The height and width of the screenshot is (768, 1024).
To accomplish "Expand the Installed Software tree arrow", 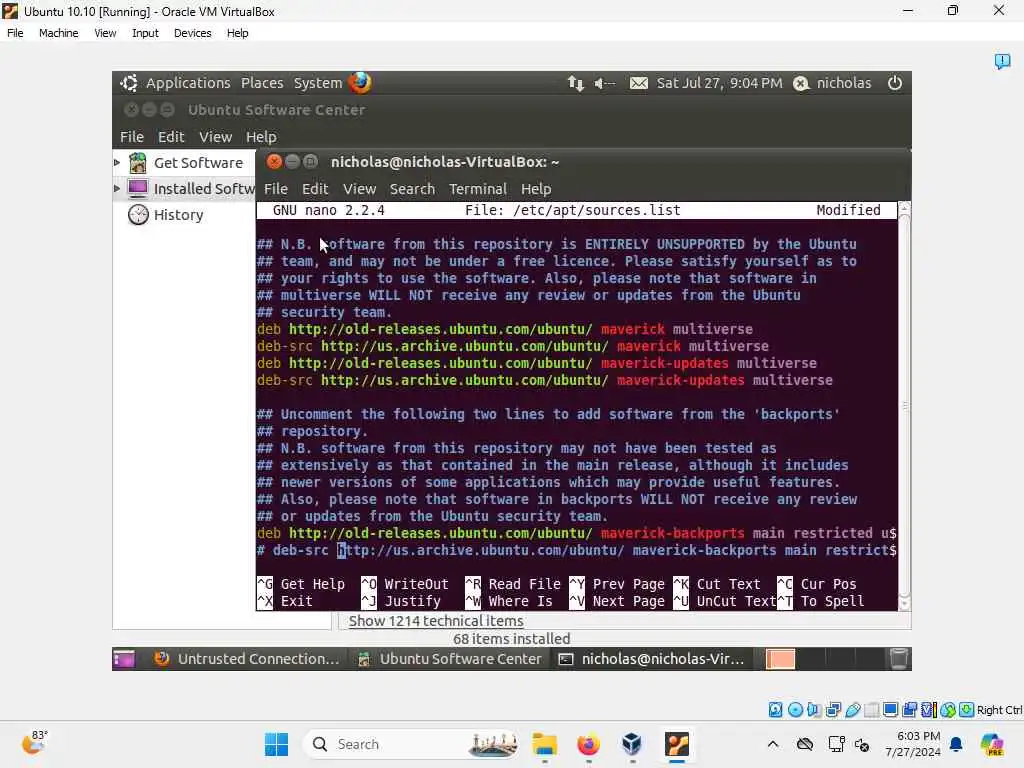I will pos(117,189).
